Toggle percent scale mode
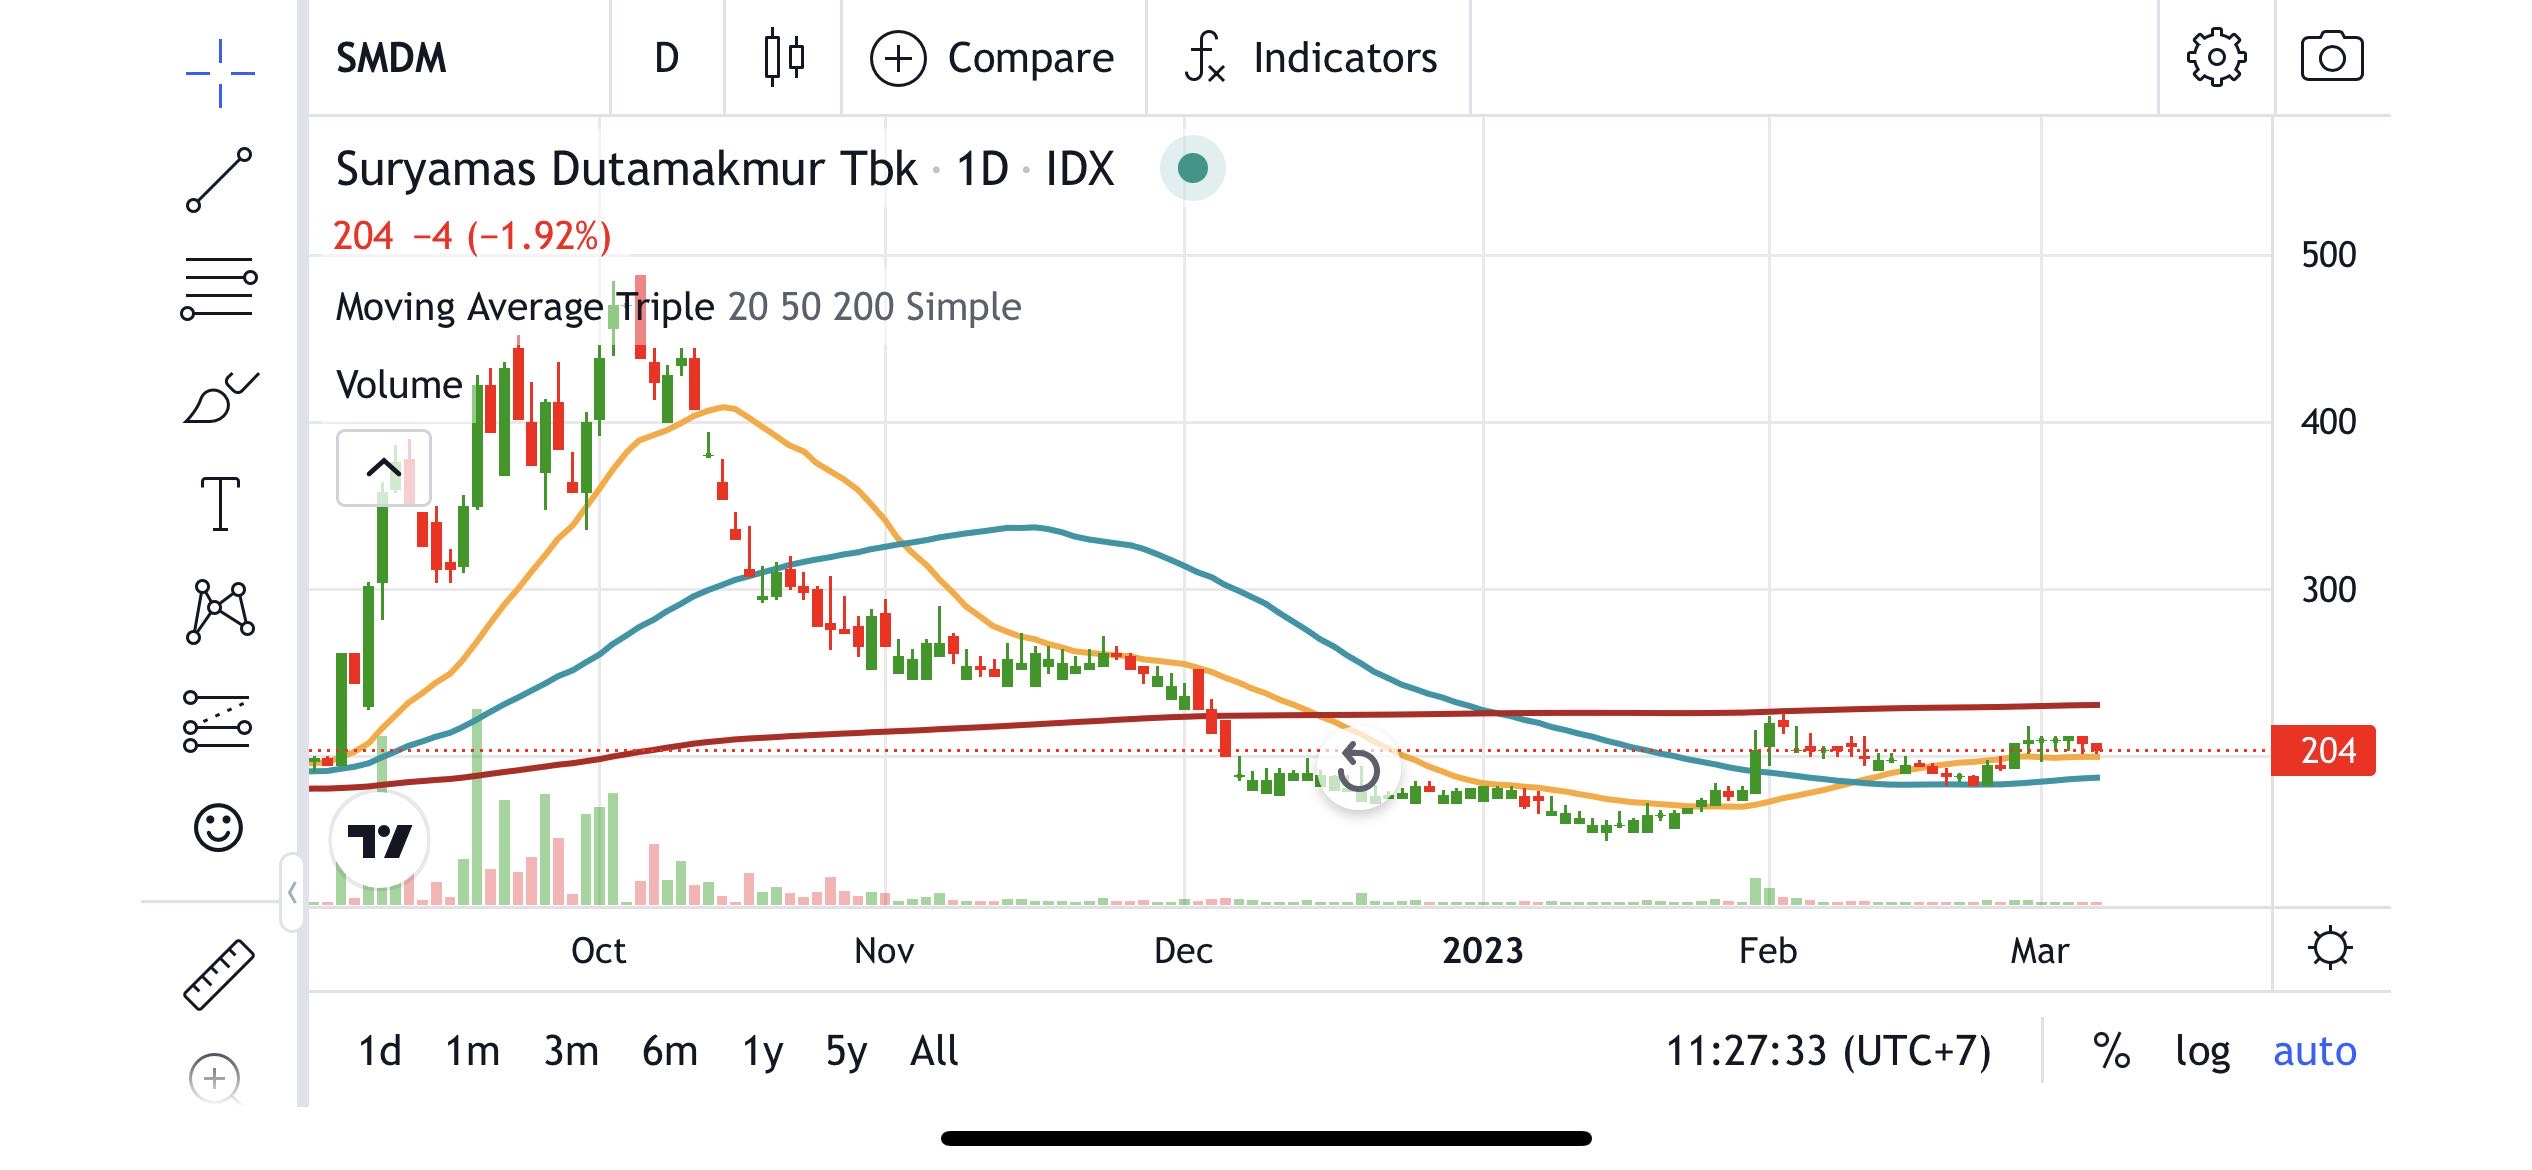2532x1170 pixels. [x=2111, y=1051]
